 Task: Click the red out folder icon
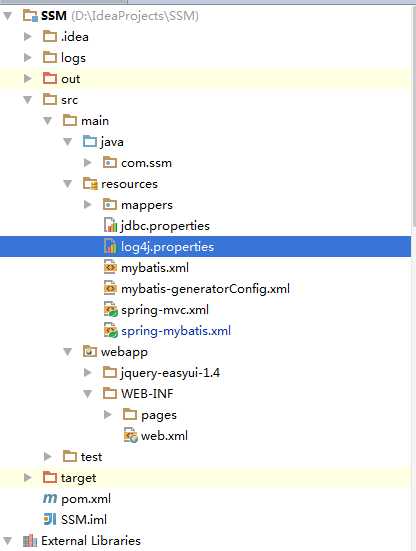click(x=50, y=78)
